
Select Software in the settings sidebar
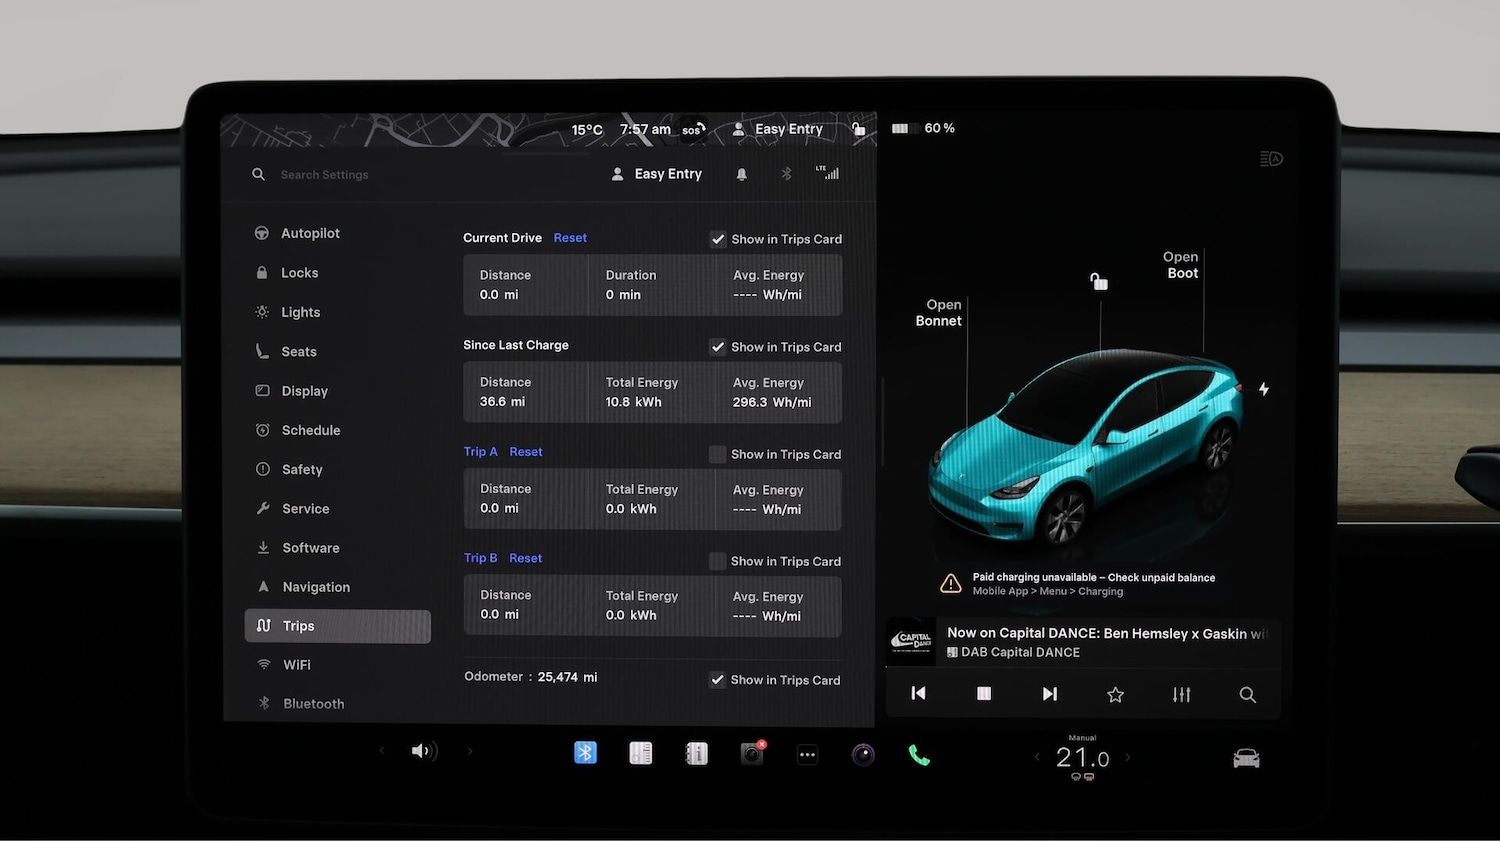click(310, 548)
